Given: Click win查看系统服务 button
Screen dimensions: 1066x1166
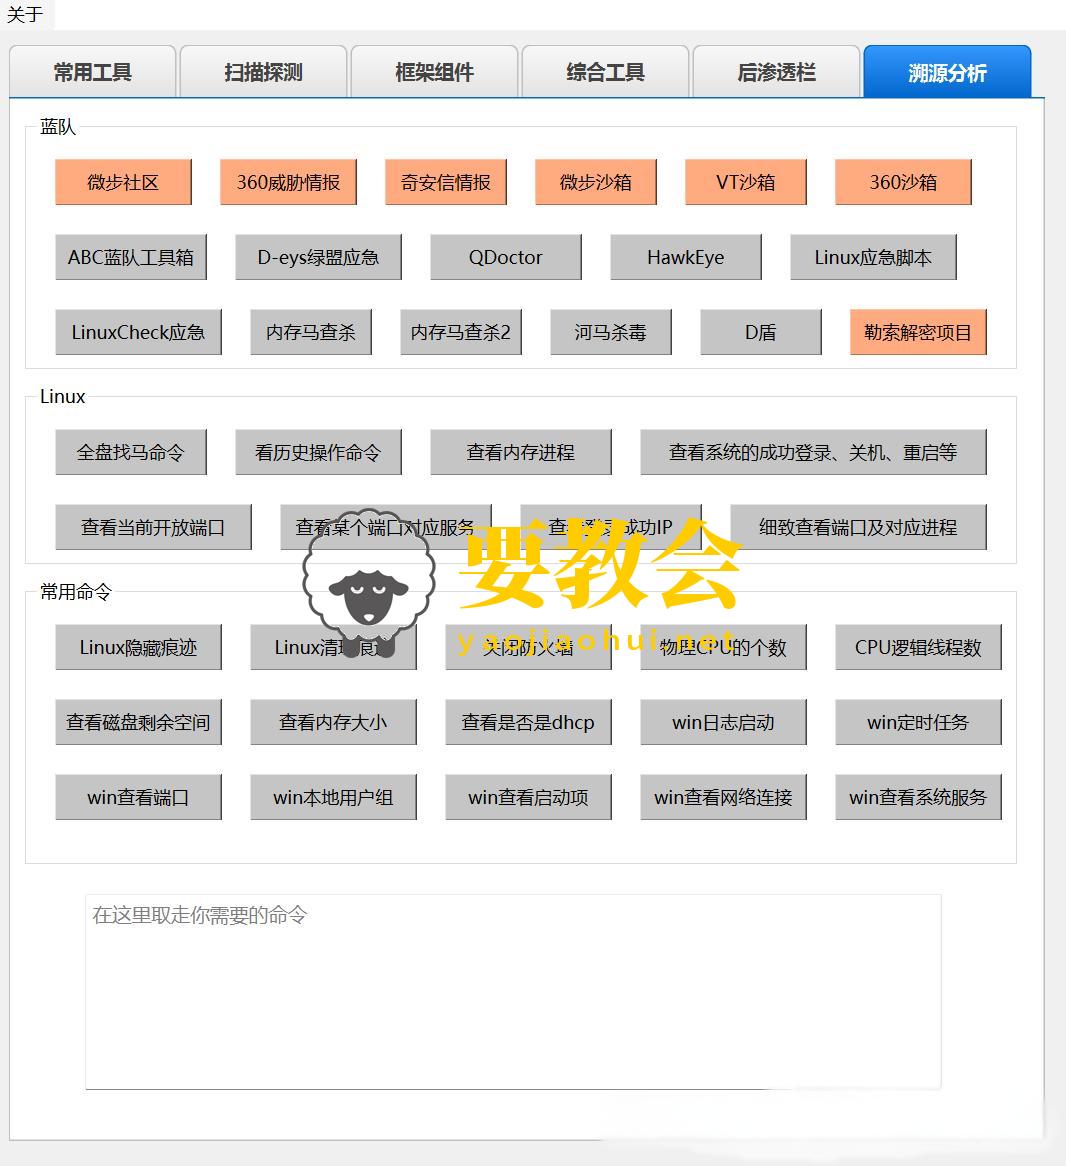Looking at the screenshot, I should point(918,797).
